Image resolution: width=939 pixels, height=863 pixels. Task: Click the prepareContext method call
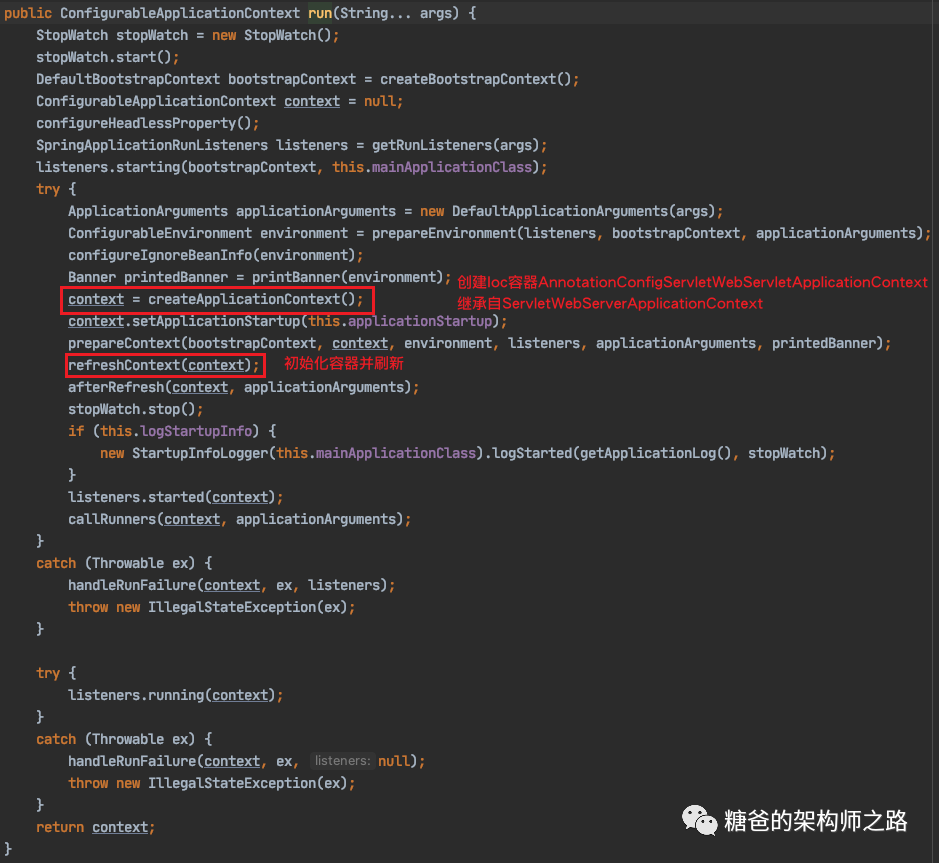coord(124,343)
